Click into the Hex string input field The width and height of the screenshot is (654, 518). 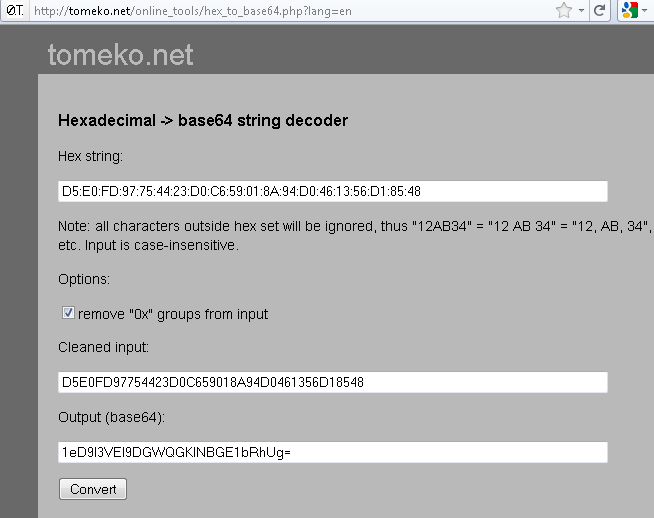point(333,191)
